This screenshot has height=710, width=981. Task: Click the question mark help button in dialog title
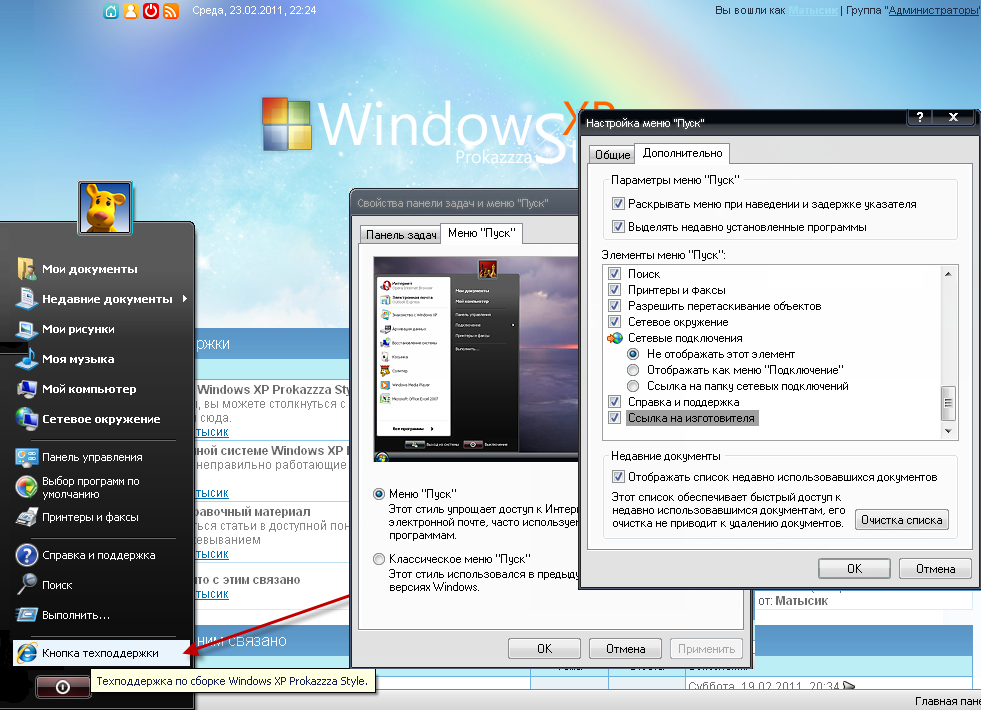(919, 117)
